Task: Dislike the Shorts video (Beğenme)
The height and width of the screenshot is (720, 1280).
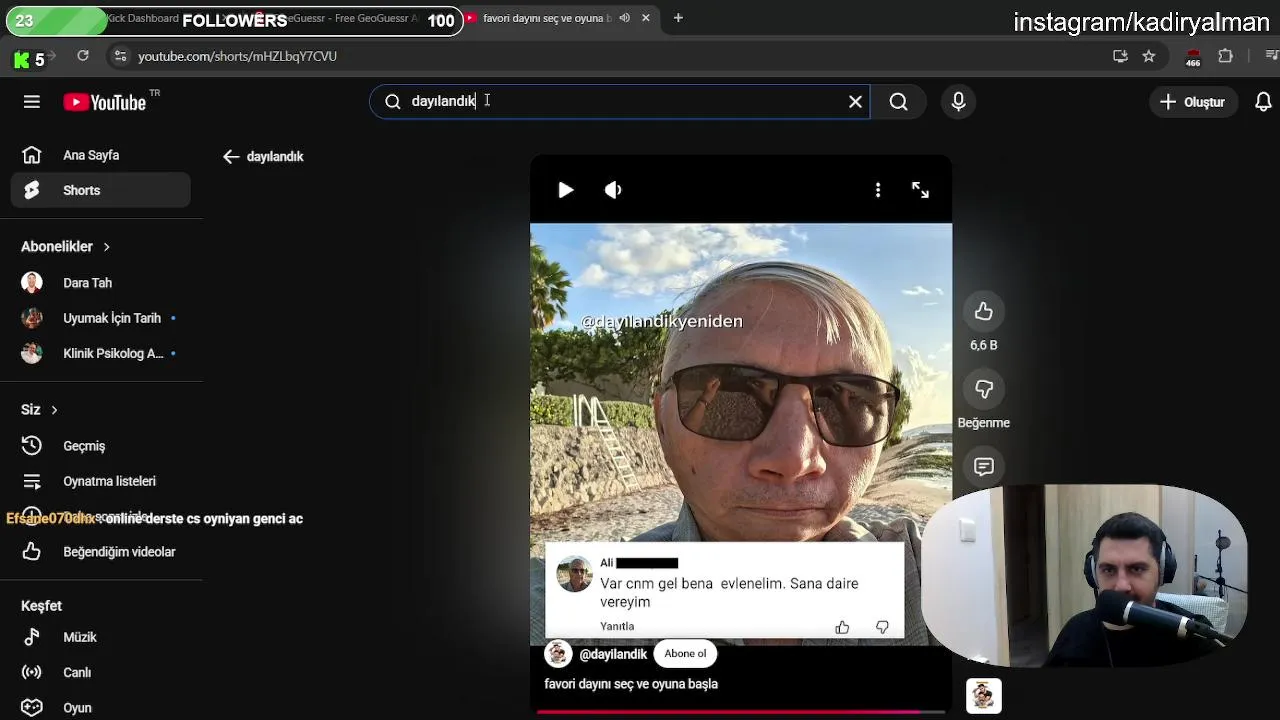Action: click(x=984, y=389)
